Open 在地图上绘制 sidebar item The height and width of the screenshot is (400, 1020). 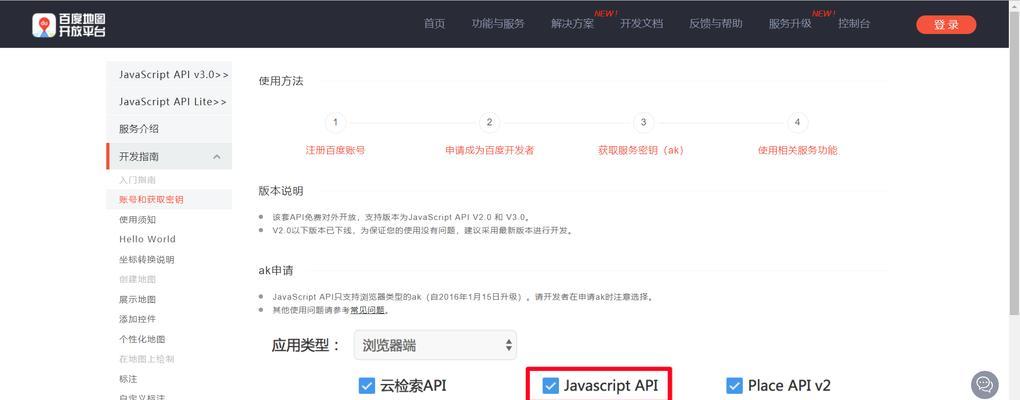click(x=146, y=359)
